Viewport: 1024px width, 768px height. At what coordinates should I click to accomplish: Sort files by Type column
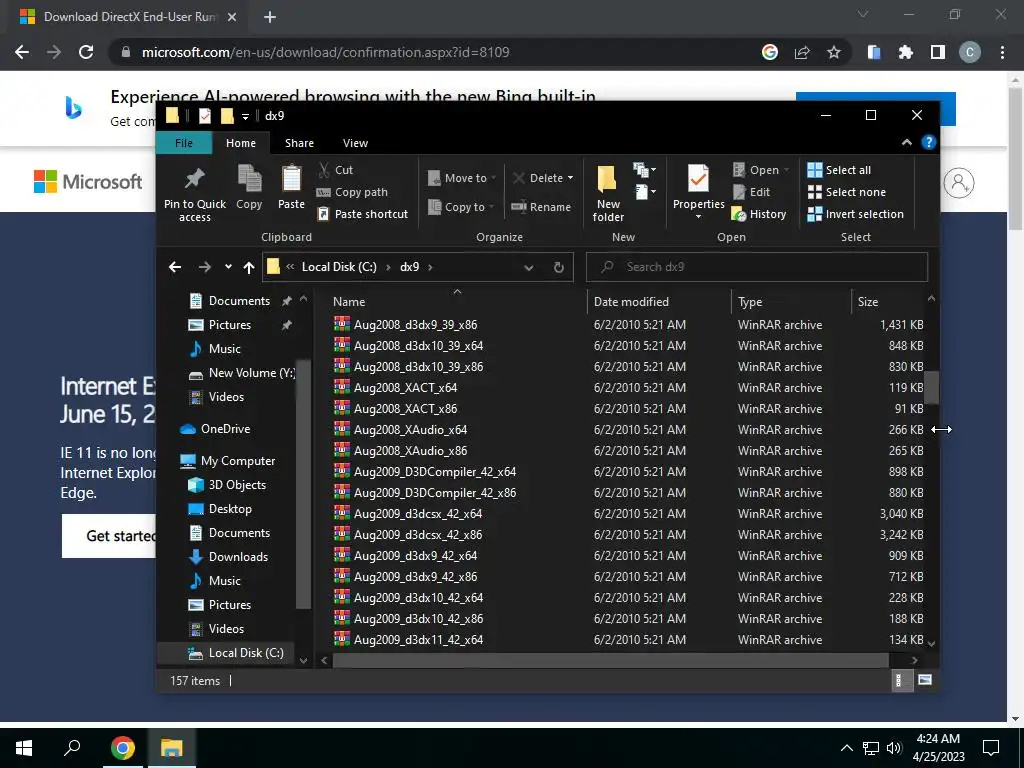(792, 302)
